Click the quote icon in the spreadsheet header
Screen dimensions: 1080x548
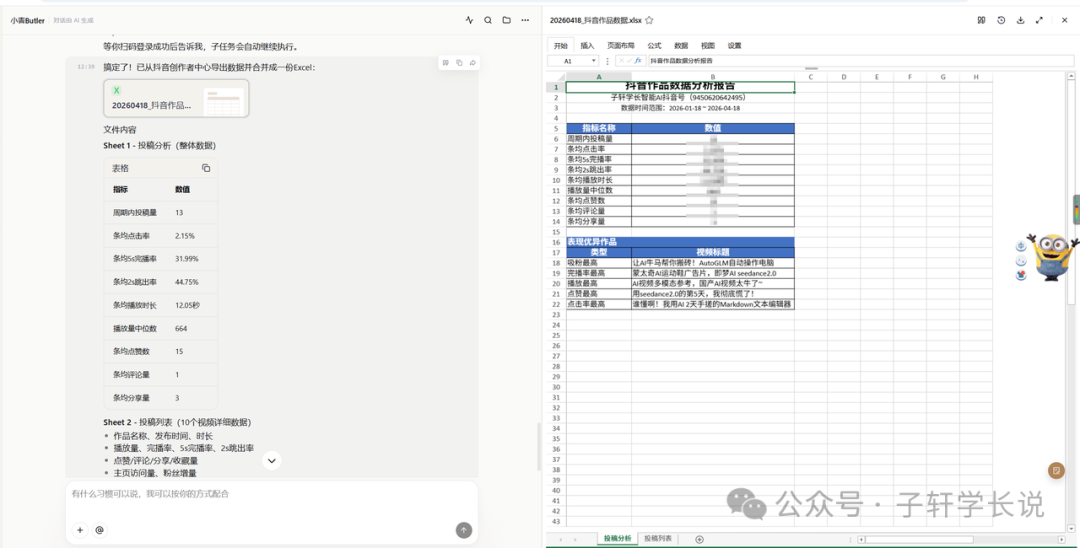(x=982, y=21)
